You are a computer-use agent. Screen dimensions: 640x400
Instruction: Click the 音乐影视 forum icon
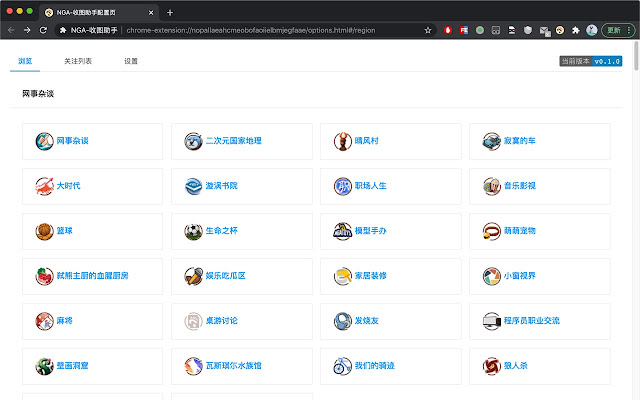pos(492,187)
